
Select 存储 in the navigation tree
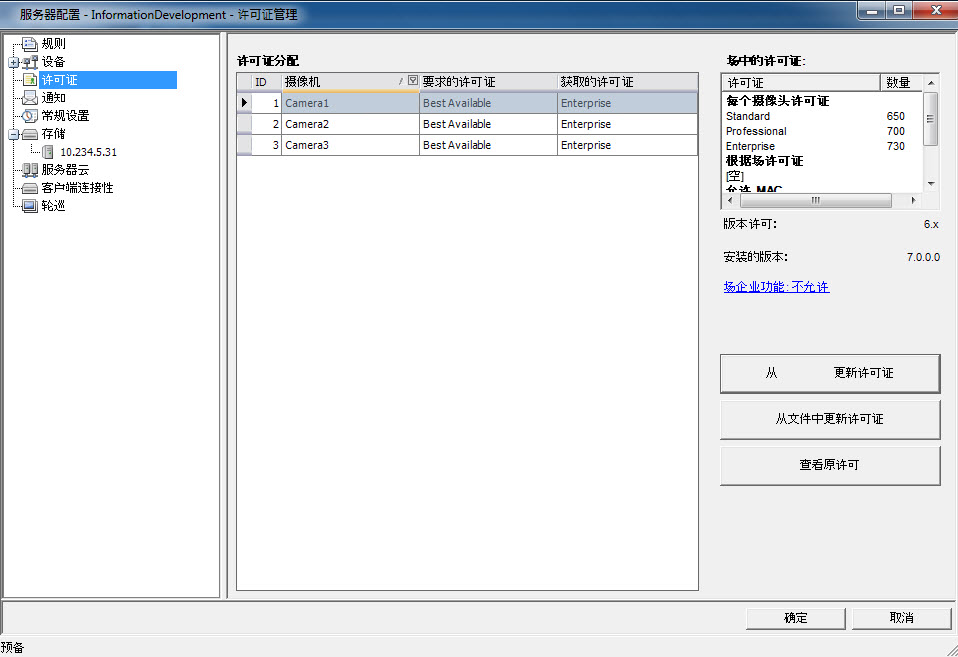pyautogui.click(x=53, y=134)
